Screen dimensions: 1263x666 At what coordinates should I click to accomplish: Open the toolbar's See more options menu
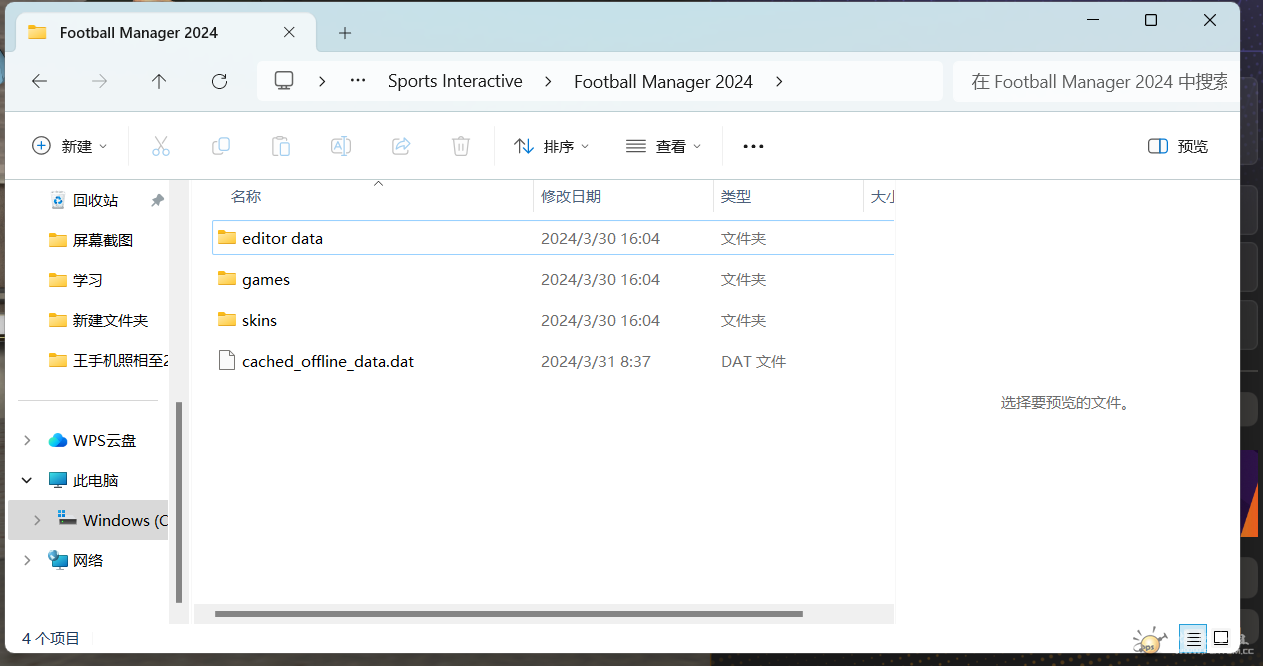tap(753, 146)
